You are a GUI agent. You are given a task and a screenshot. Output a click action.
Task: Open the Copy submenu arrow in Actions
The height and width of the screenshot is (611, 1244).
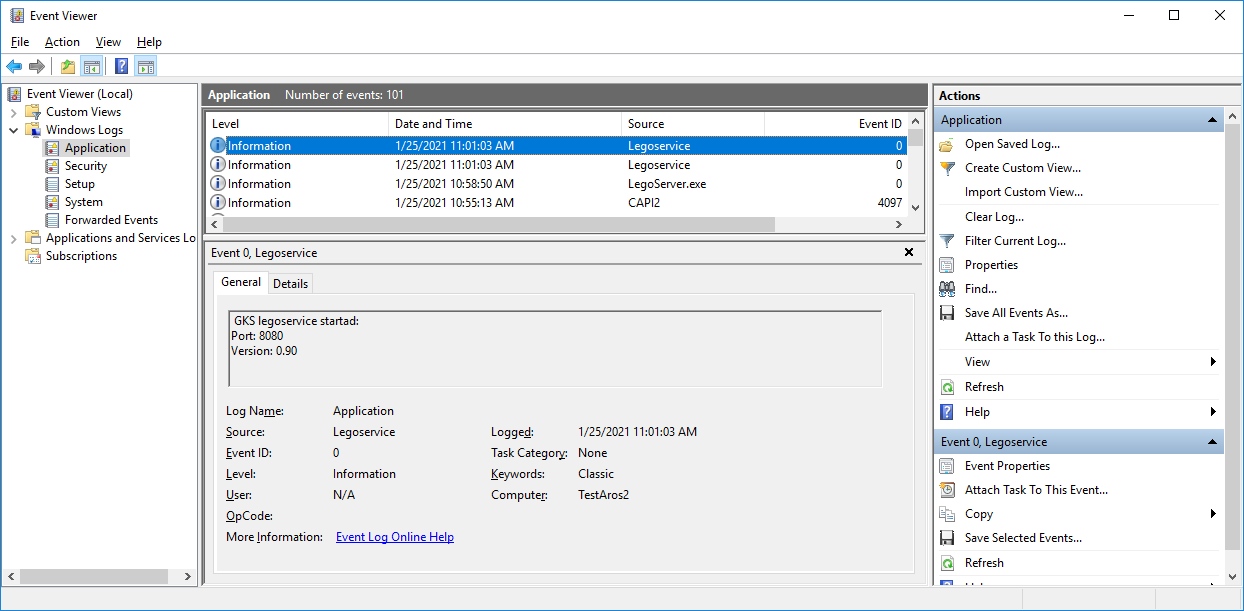coord(1213,514)
